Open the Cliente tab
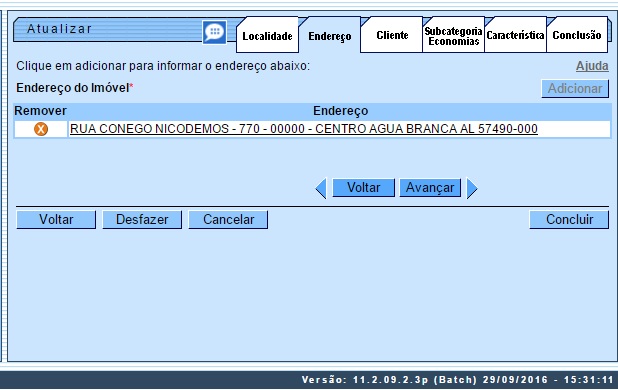Screen dimensions: 618x390 click(392, 35)
